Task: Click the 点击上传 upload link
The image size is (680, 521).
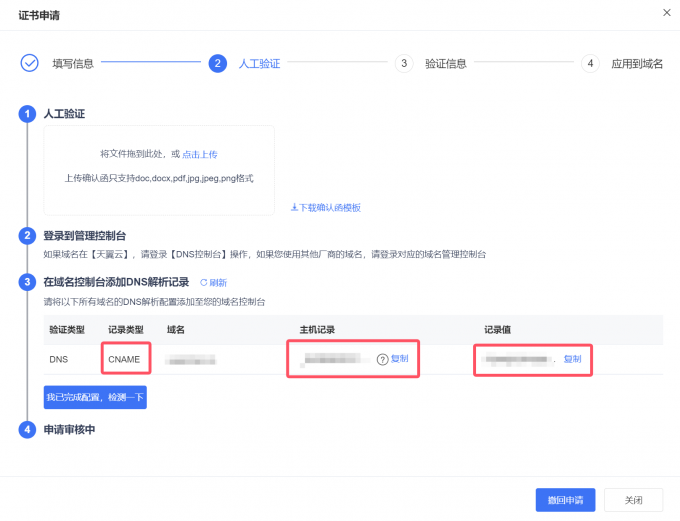Action: (199, 154)
